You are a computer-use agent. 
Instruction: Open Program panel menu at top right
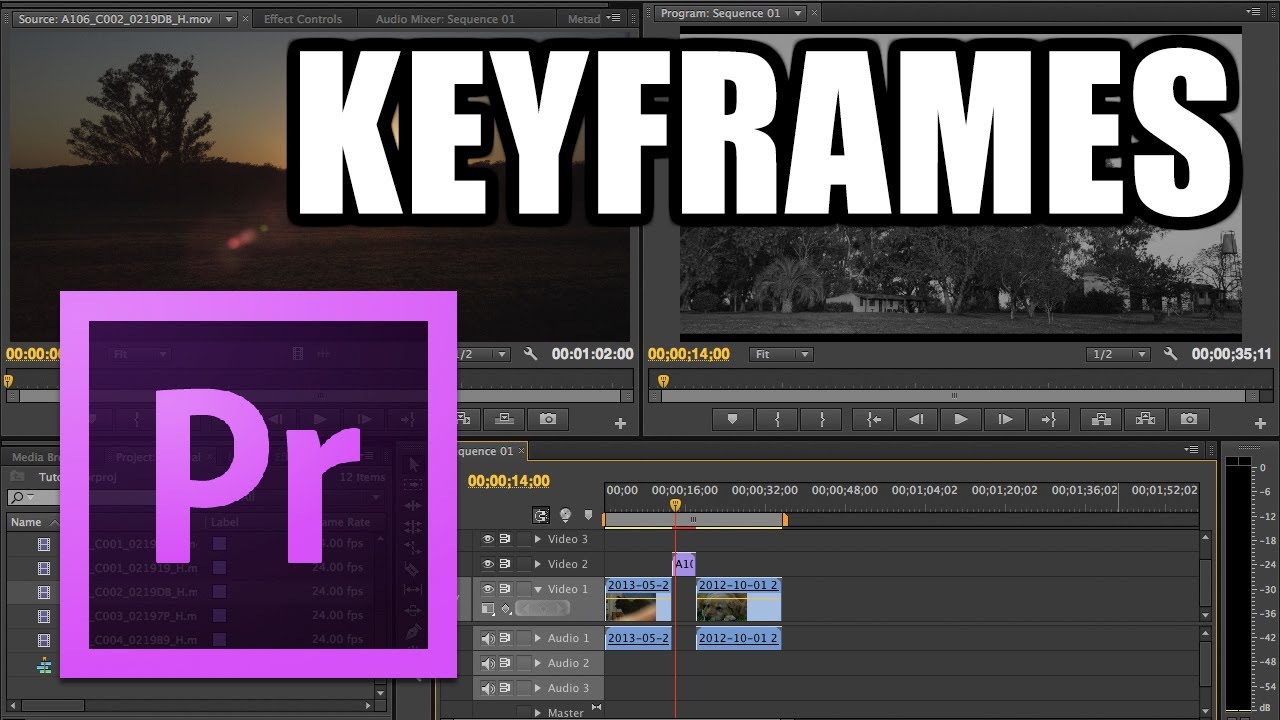tap(1256, 12)
